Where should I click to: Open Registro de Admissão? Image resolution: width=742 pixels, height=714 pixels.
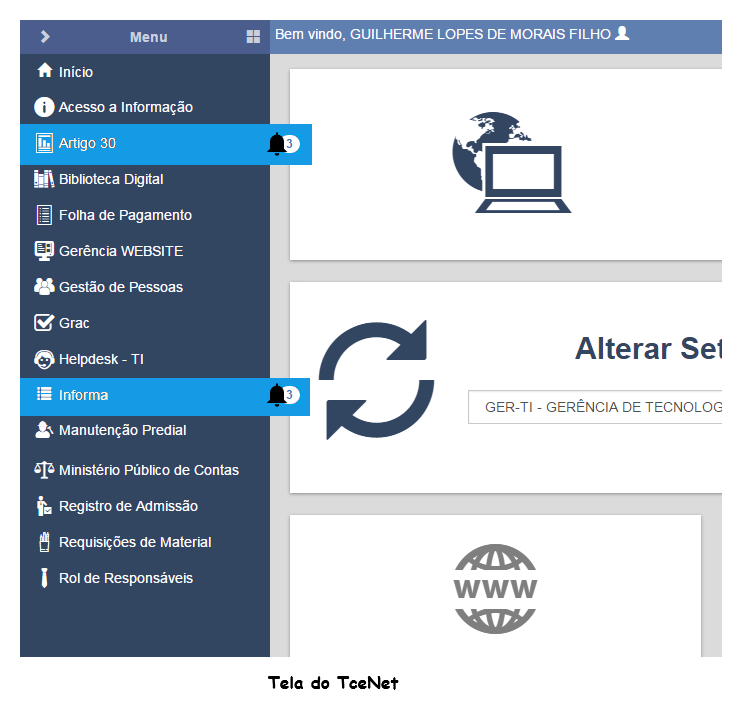pyautogui.click(x=128, y=506)
